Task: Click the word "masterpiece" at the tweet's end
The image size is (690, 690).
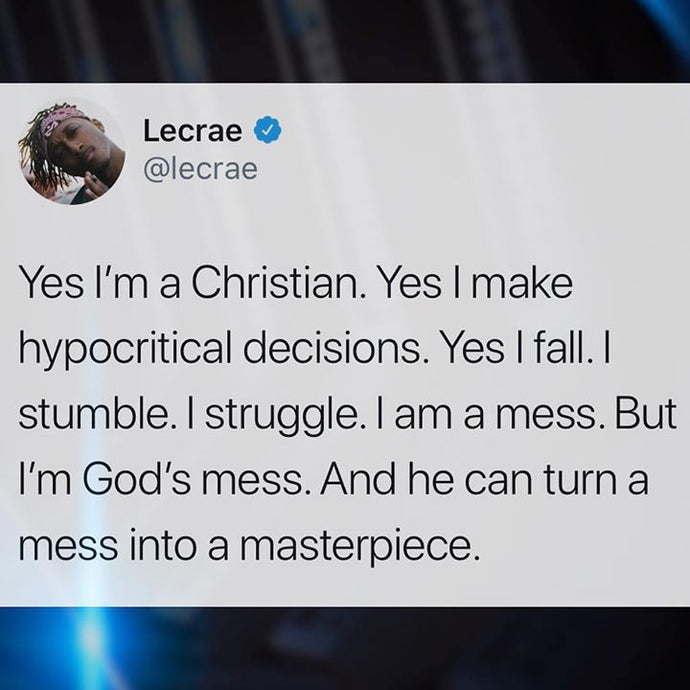Action: tap(360, 548)
